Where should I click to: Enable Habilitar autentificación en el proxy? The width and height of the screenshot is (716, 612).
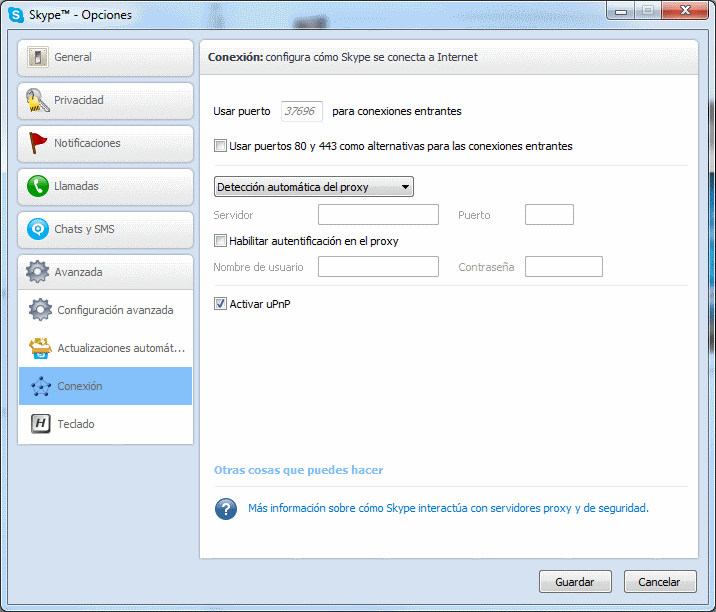[x=220, y=241]
